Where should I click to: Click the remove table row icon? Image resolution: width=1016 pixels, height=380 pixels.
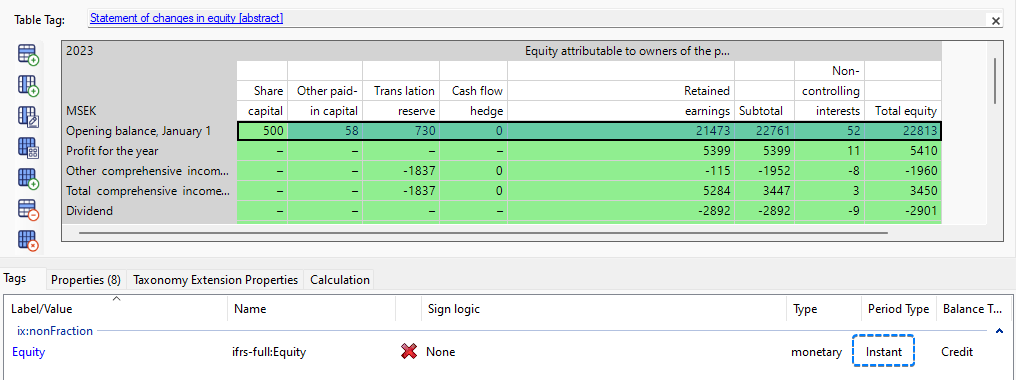coord(29,209)
